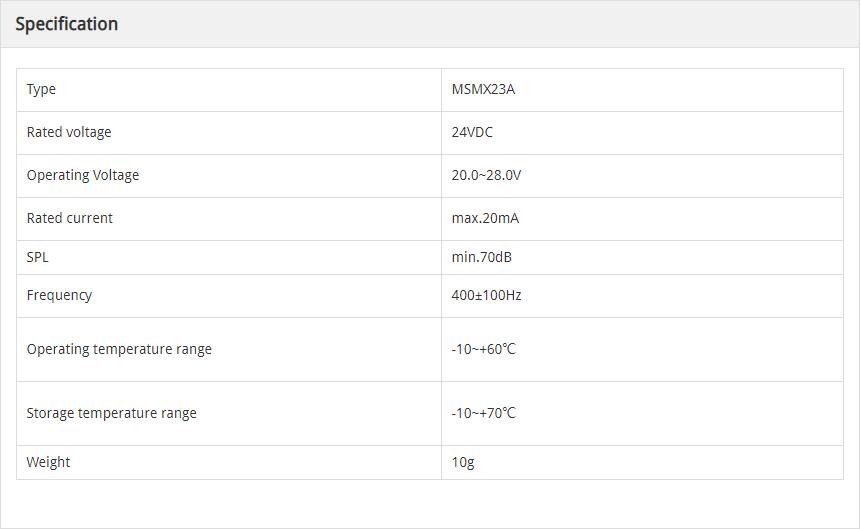Screen dimensions: 861x529
Task: Select the MSMX23A model value
Action: coord(483,90)
